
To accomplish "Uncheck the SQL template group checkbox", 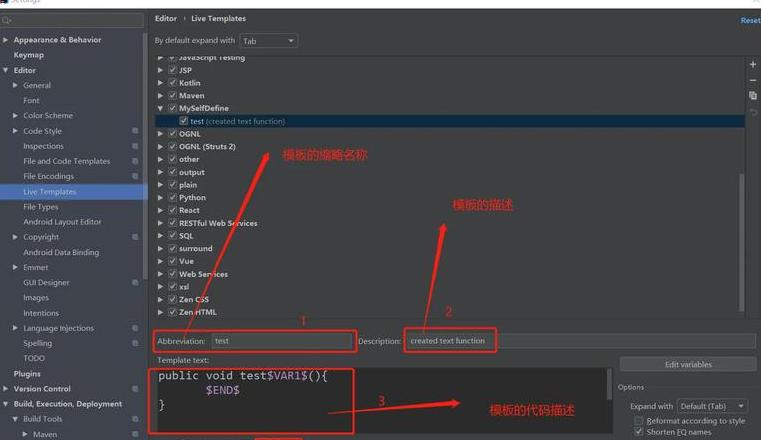I will click(x=172, y=235).
